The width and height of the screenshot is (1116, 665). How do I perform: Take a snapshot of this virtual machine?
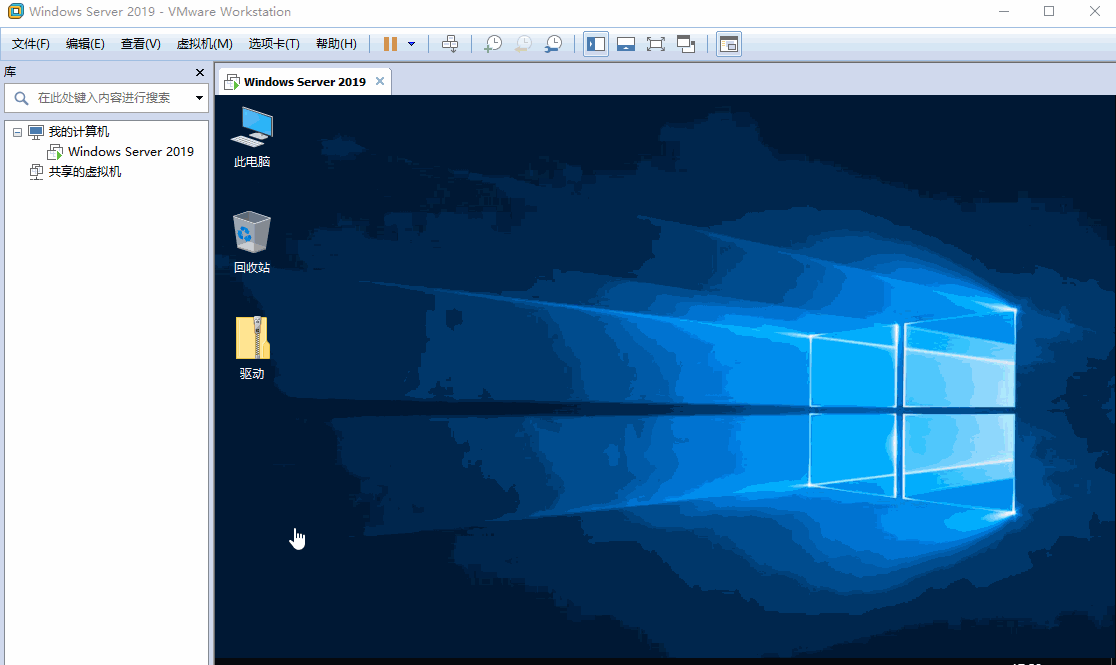coord(493,44)
